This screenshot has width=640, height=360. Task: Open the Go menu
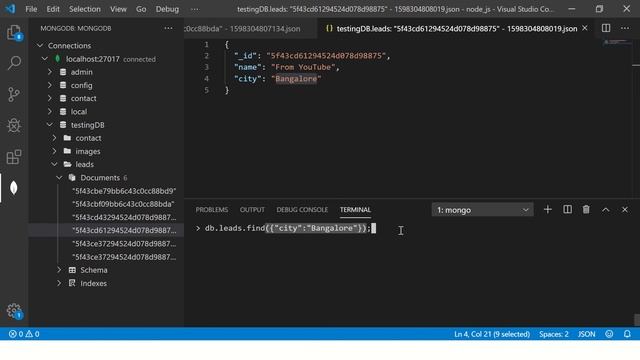tap(141, 9)
